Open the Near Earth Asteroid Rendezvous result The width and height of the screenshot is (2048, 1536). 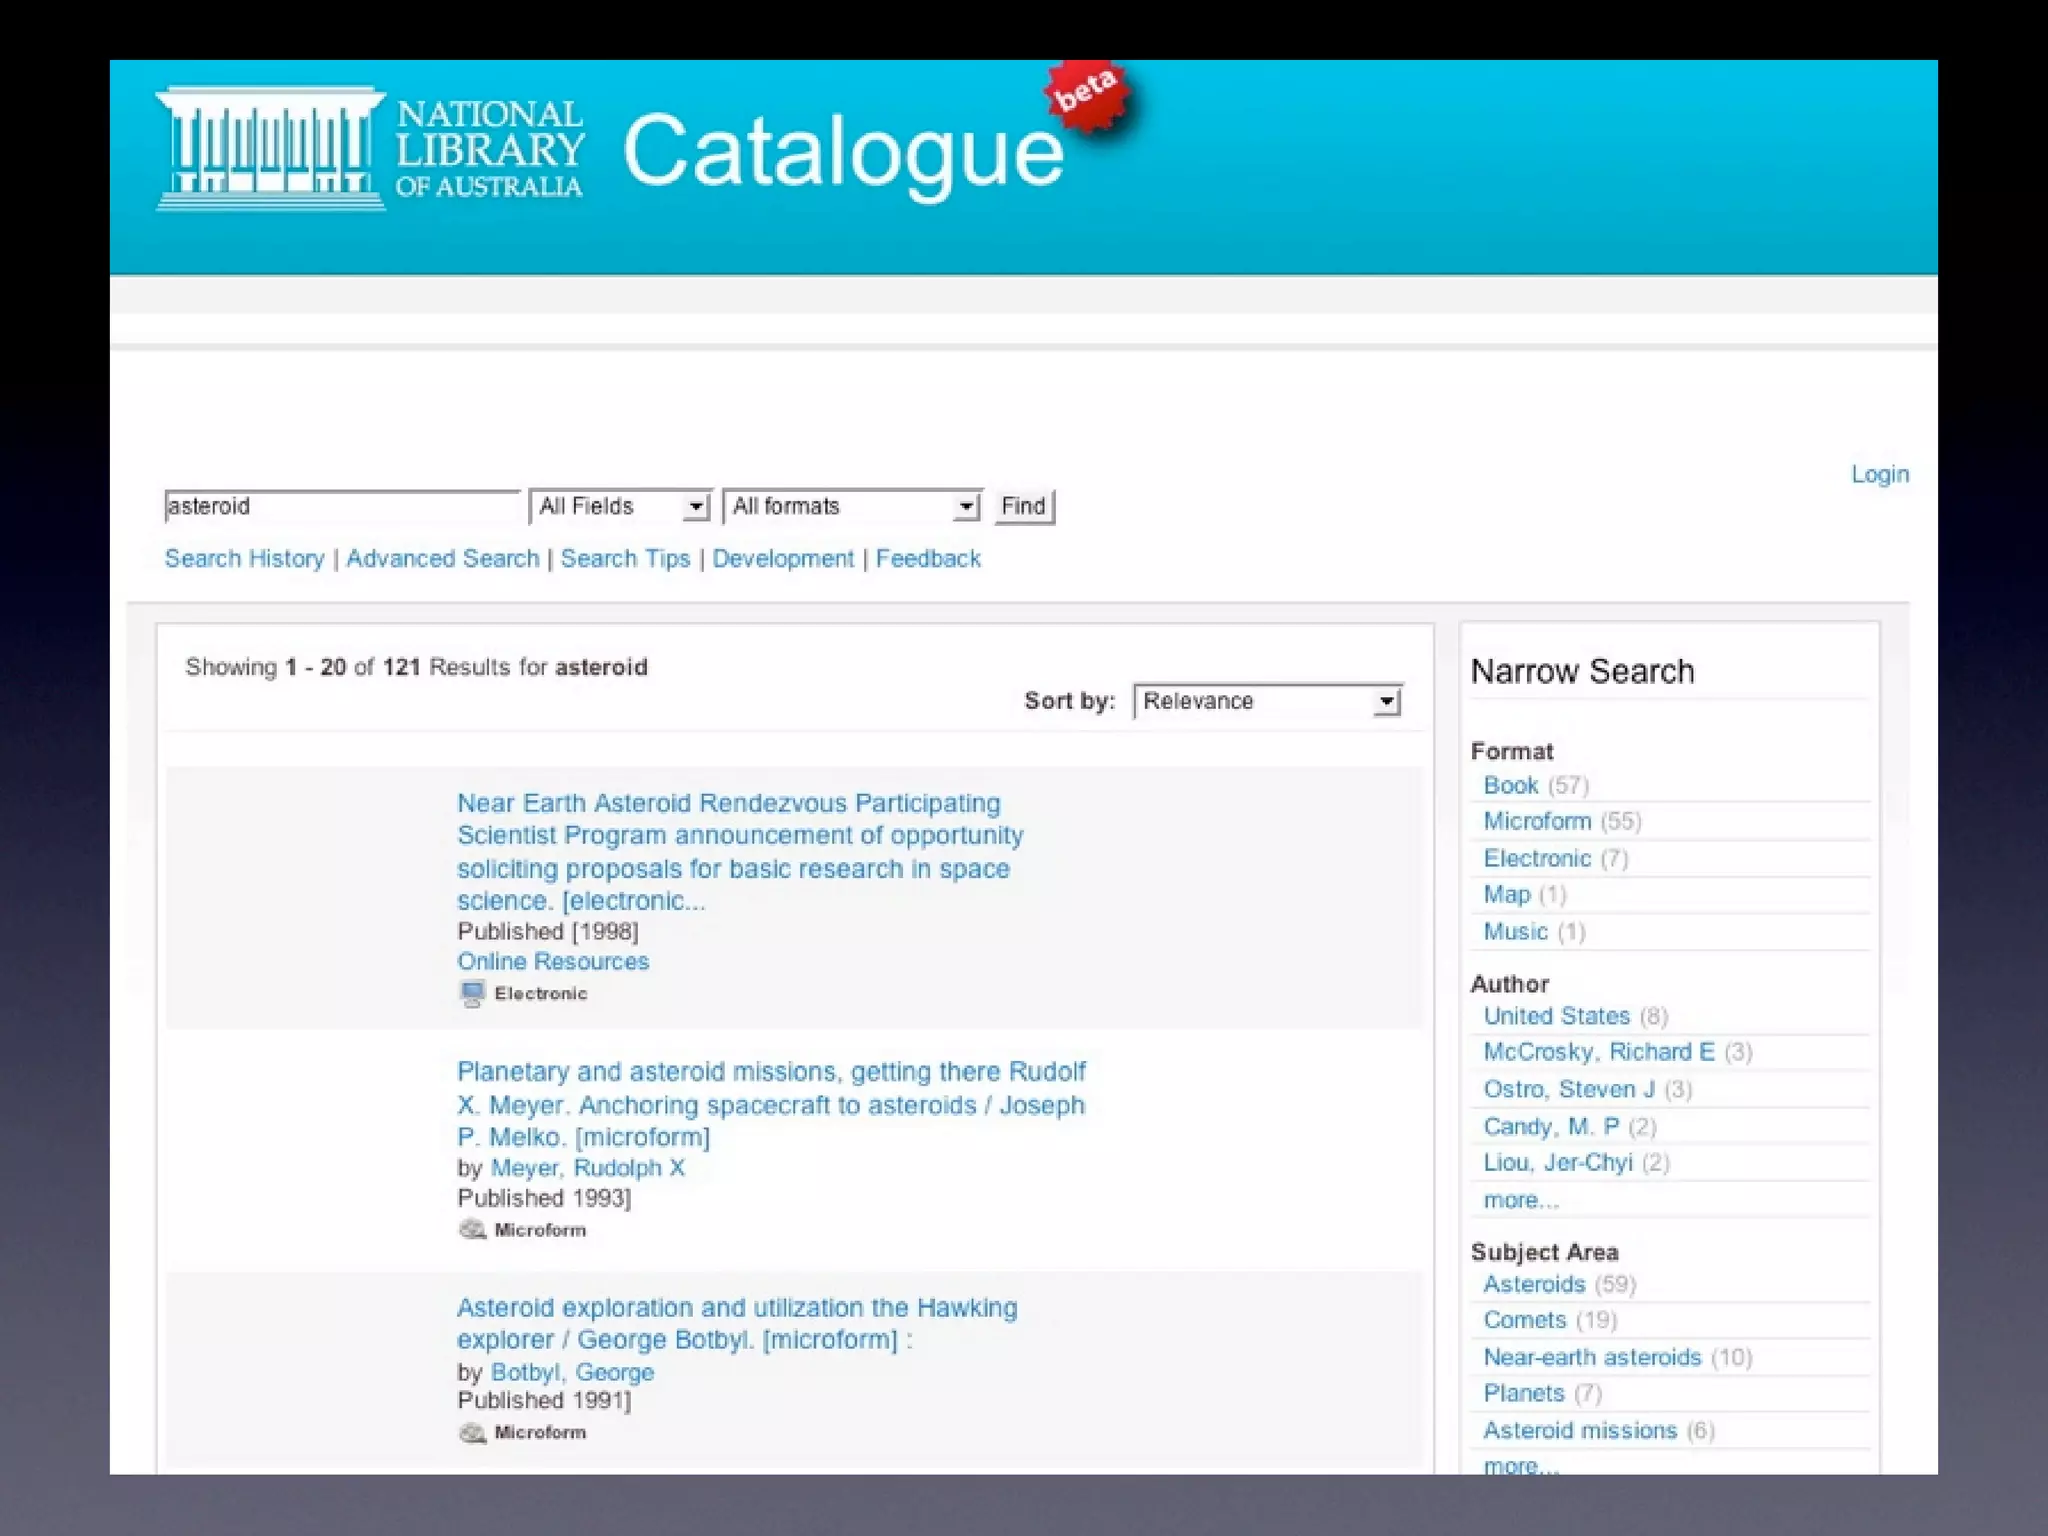[x=740, y=852]
